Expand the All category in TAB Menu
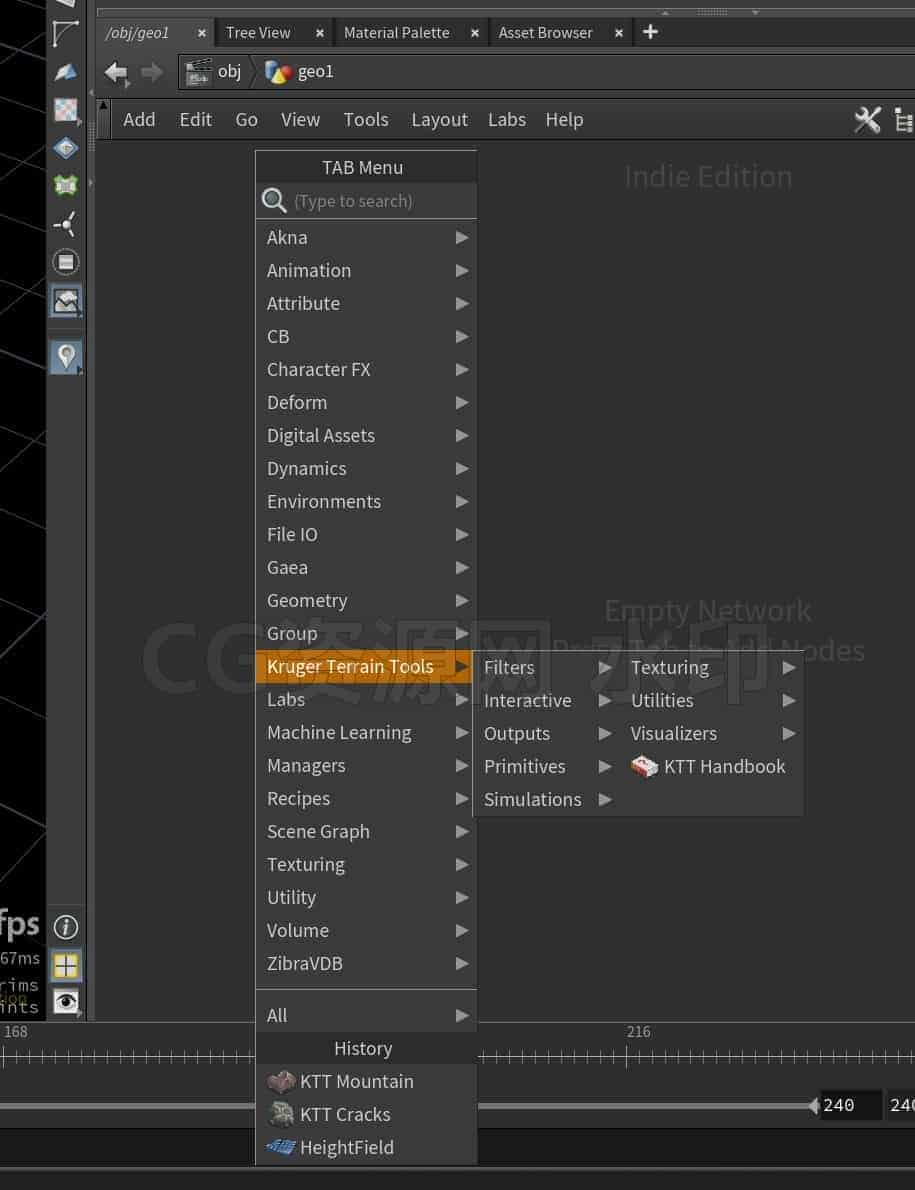The width and height of the screenshot is (915, 1190). click(366, 1015)
